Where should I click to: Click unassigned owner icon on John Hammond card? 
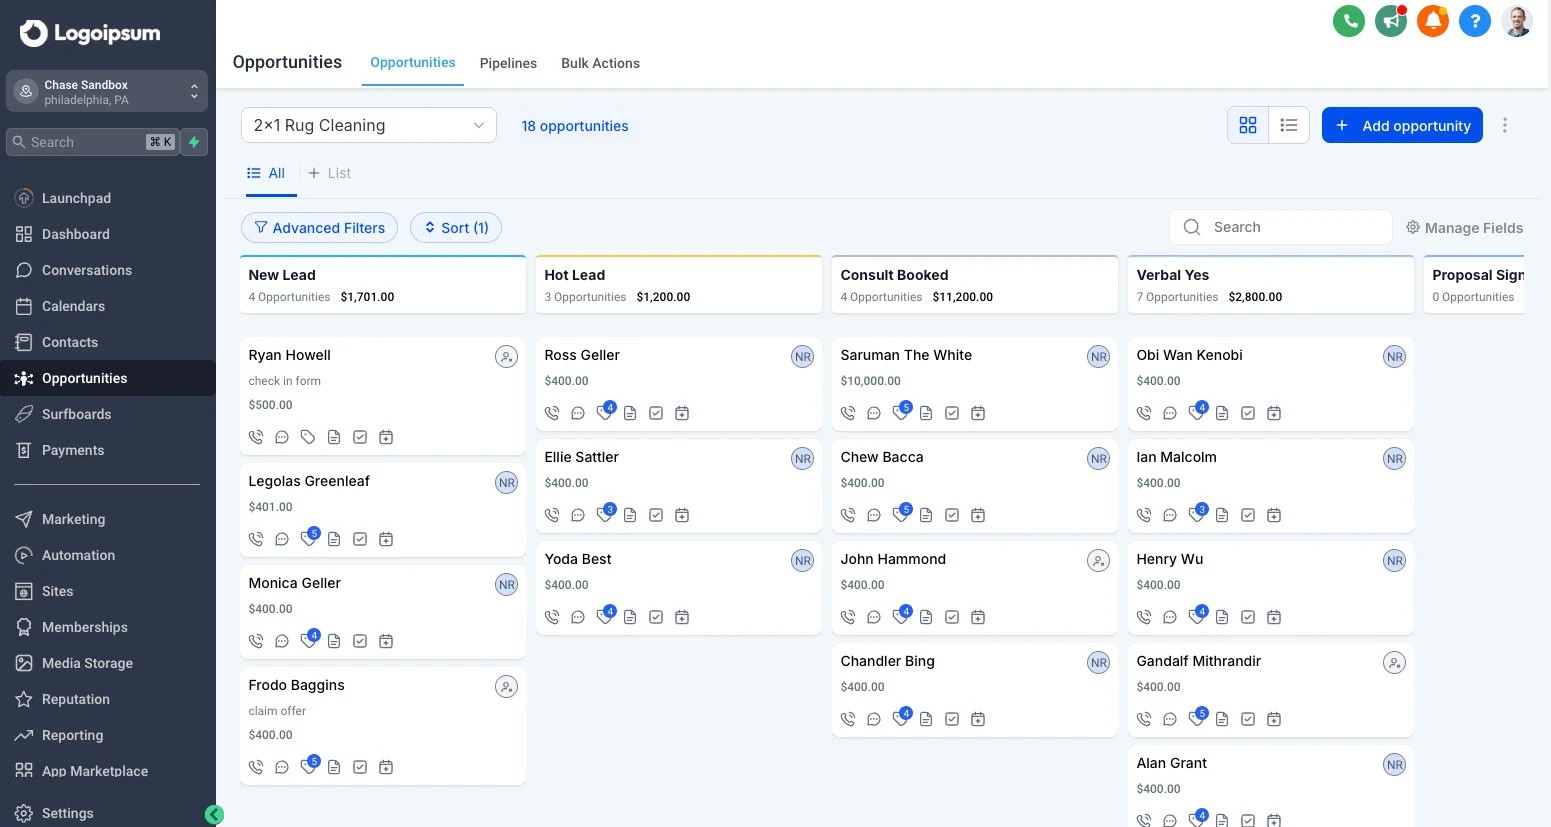coord(1099,560)
